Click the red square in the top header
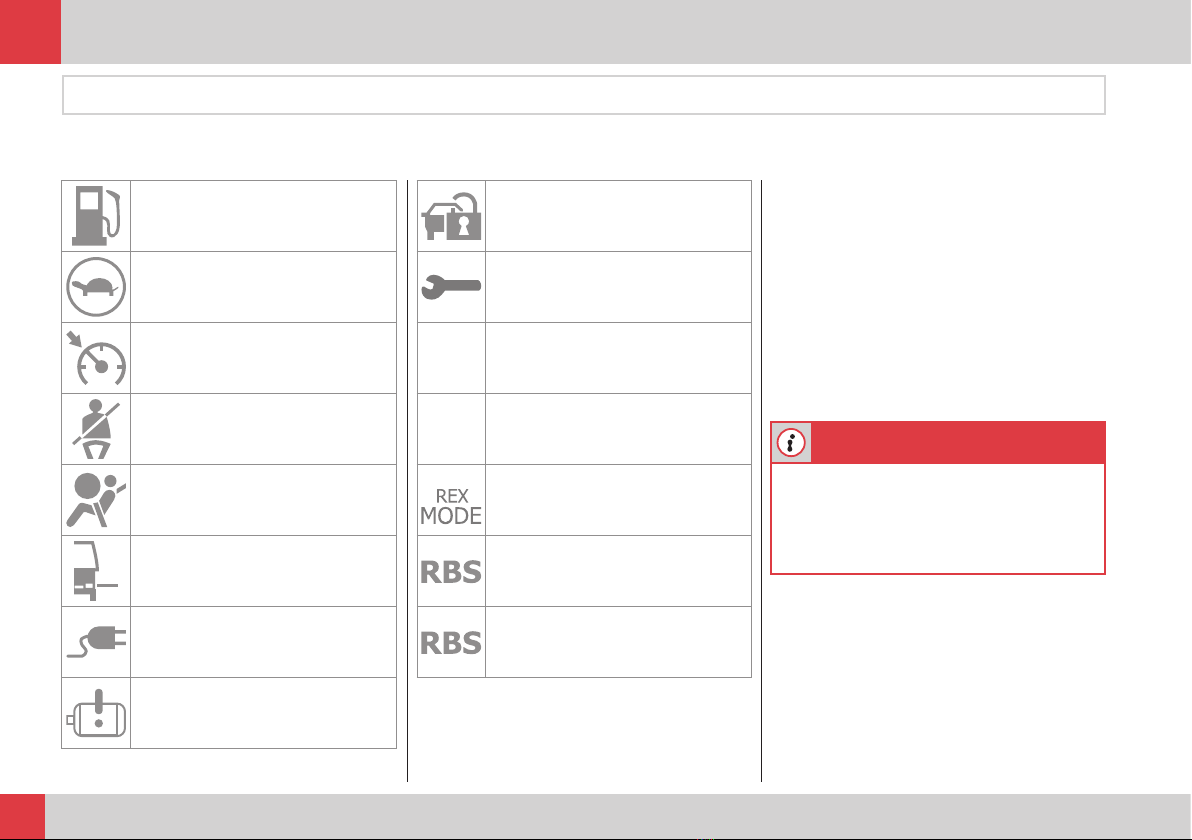 30,32
